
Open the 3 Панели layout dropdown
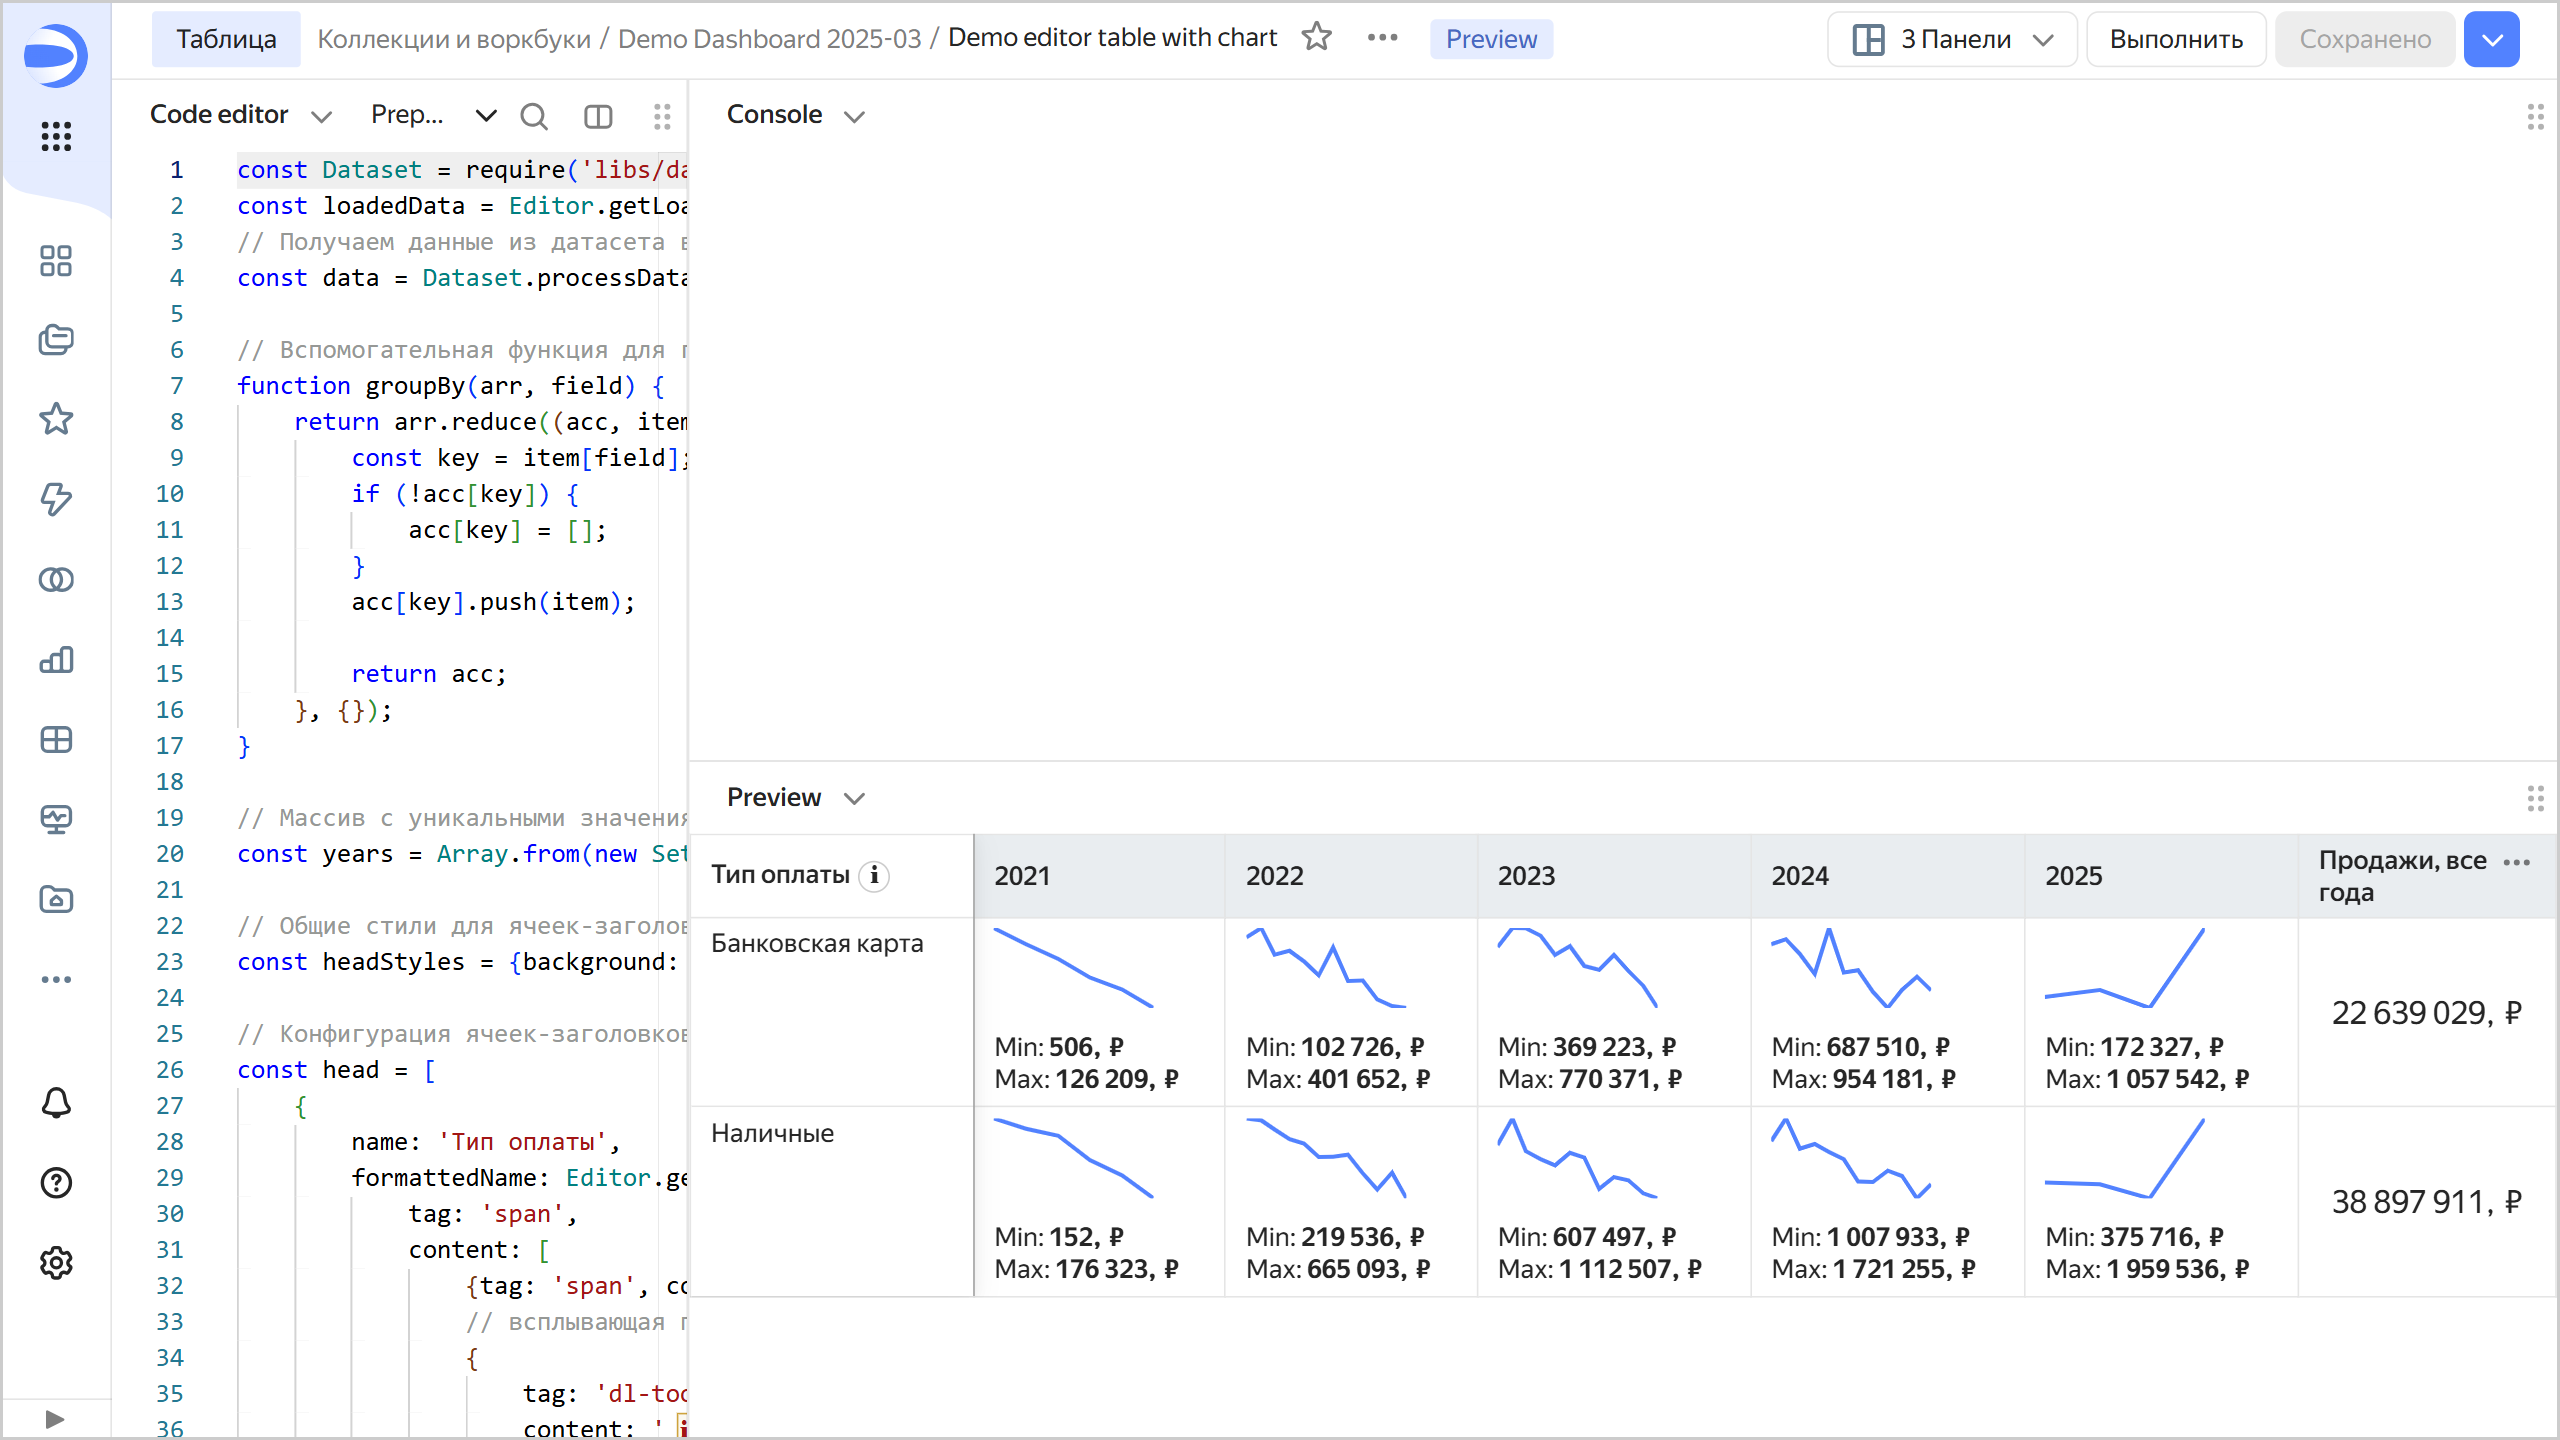click(1951, 39)
